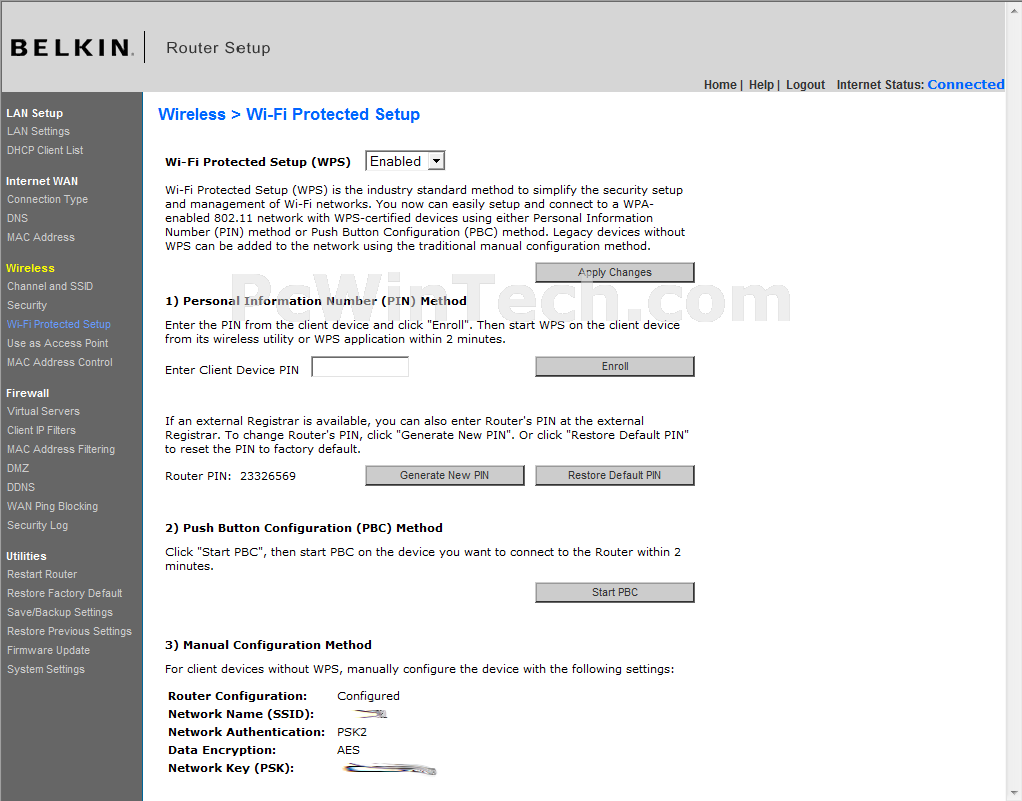Open Use as Access Point page

(57, 343)
